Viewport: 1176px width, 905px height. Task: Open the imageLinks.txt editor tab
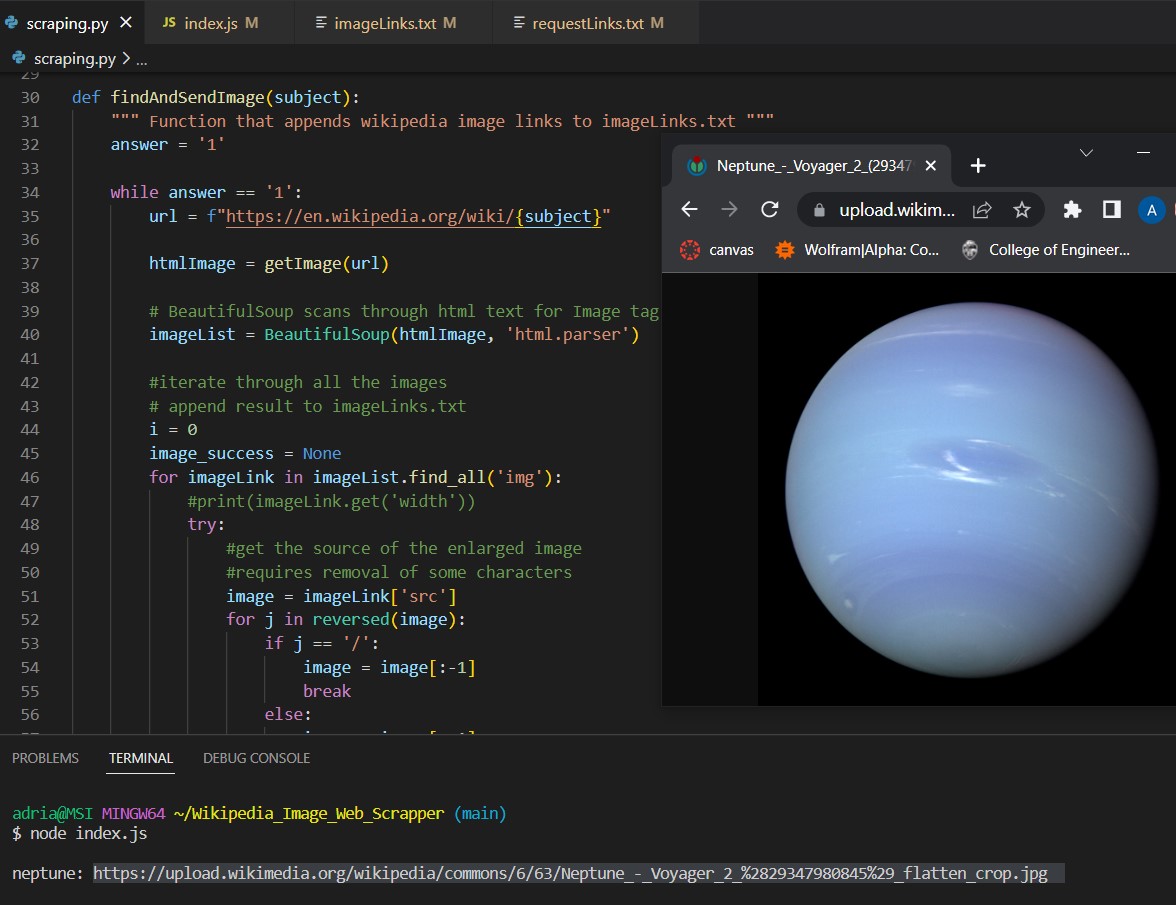pos(385,23)
